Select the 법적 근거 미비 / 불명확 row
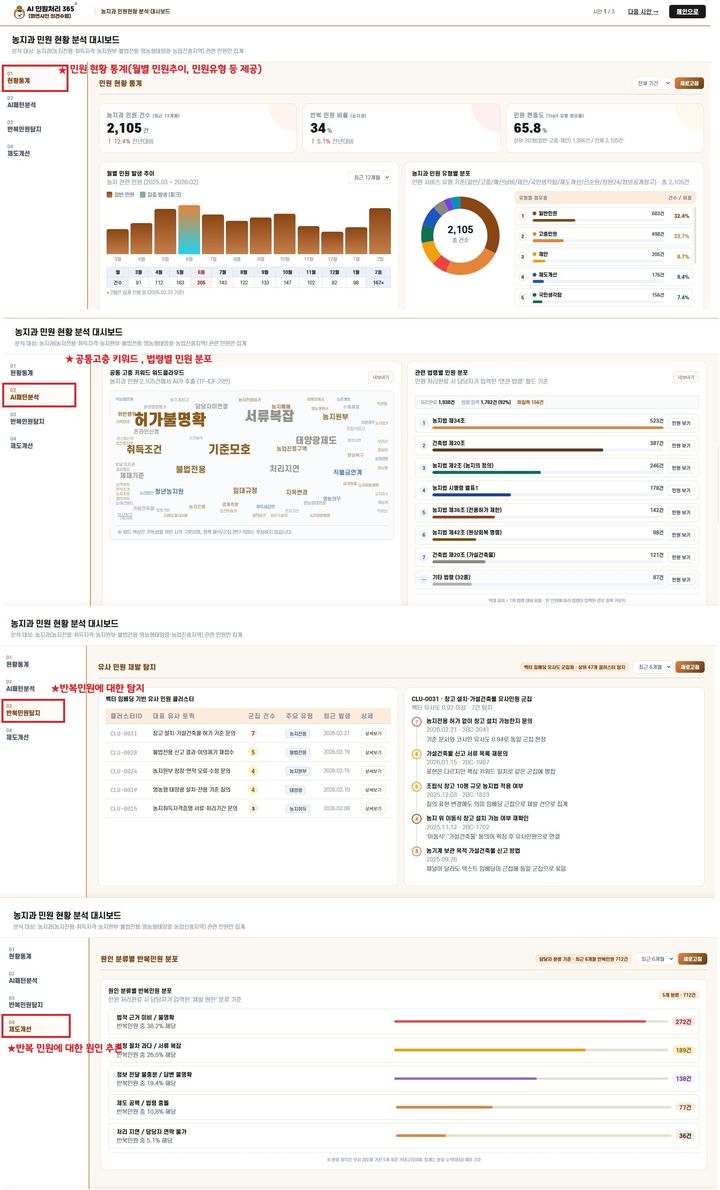Screen dimensions: 720x1190 tap(403, 1022)
